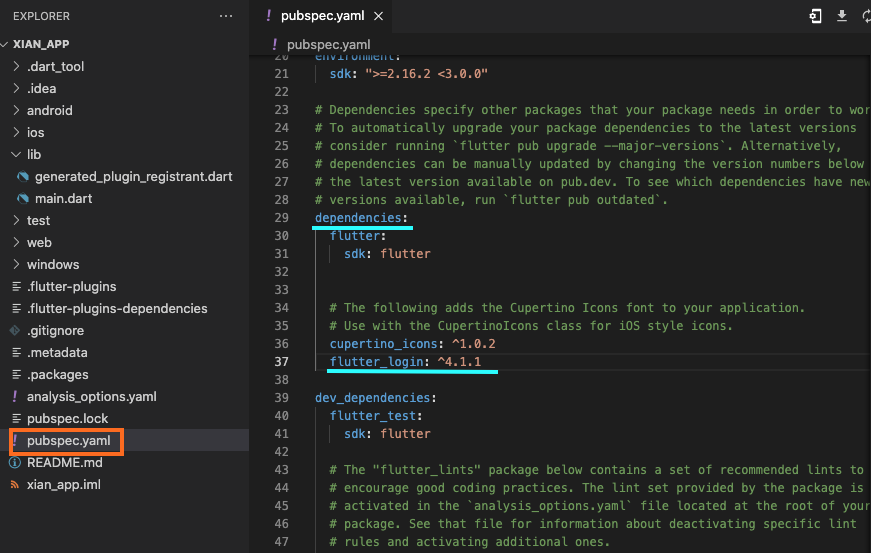Open pubspec.lock file
Image resolution: width=871 pixels, height=553 pixels.
[67, 418]
